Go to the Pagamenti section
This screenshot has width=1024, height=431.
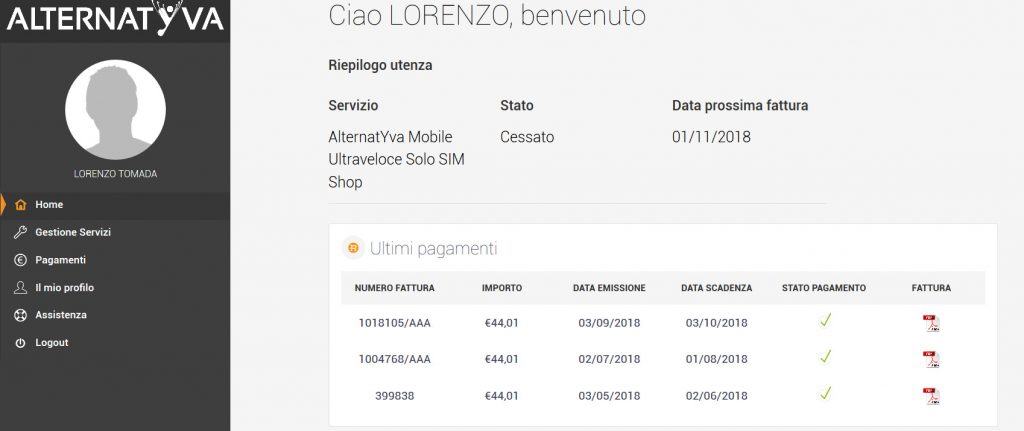pos(60,260)
